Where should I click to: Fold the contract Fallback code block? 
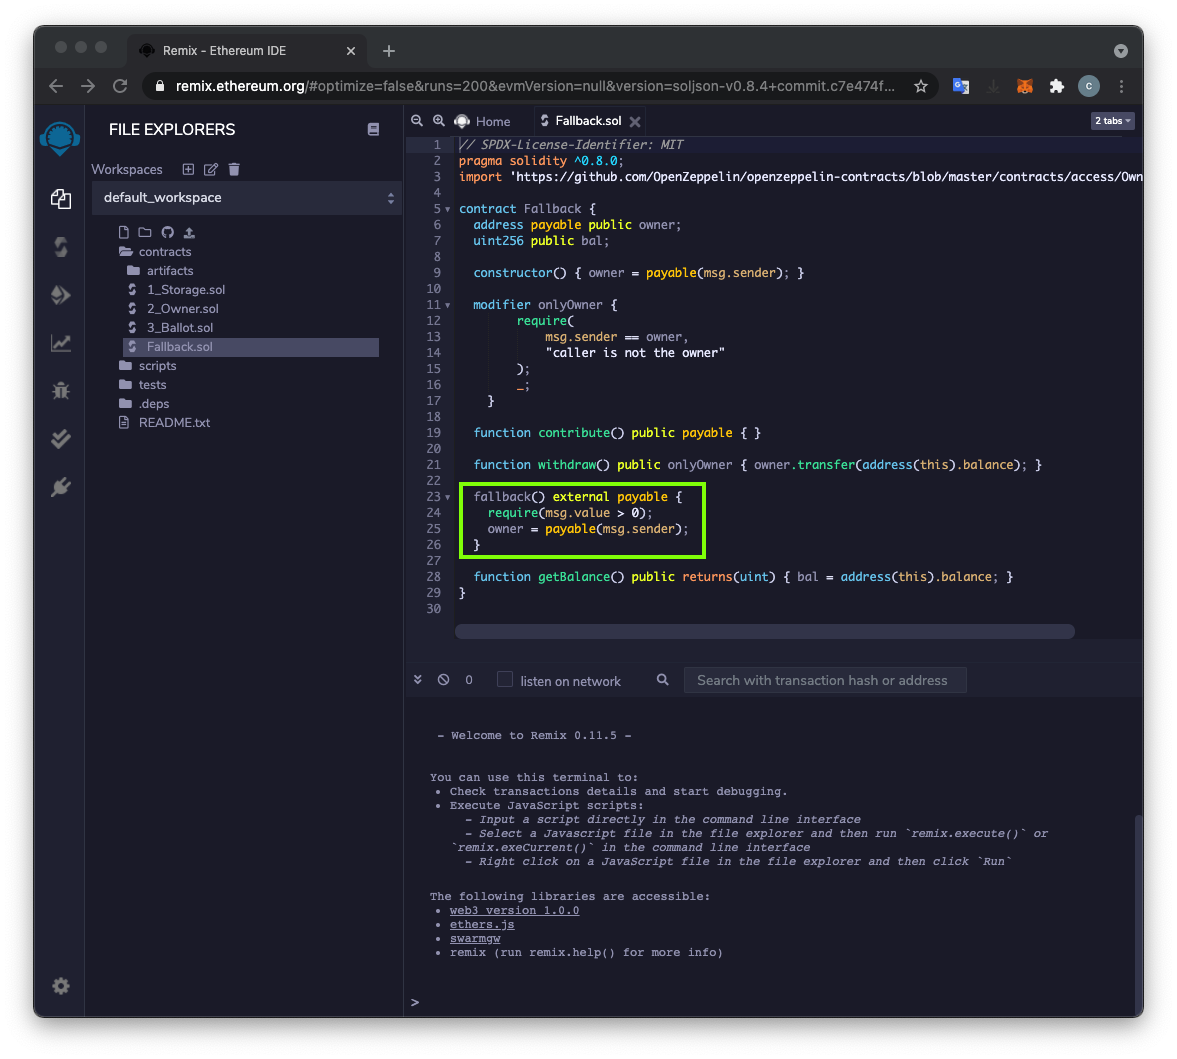tap(447, 209)
